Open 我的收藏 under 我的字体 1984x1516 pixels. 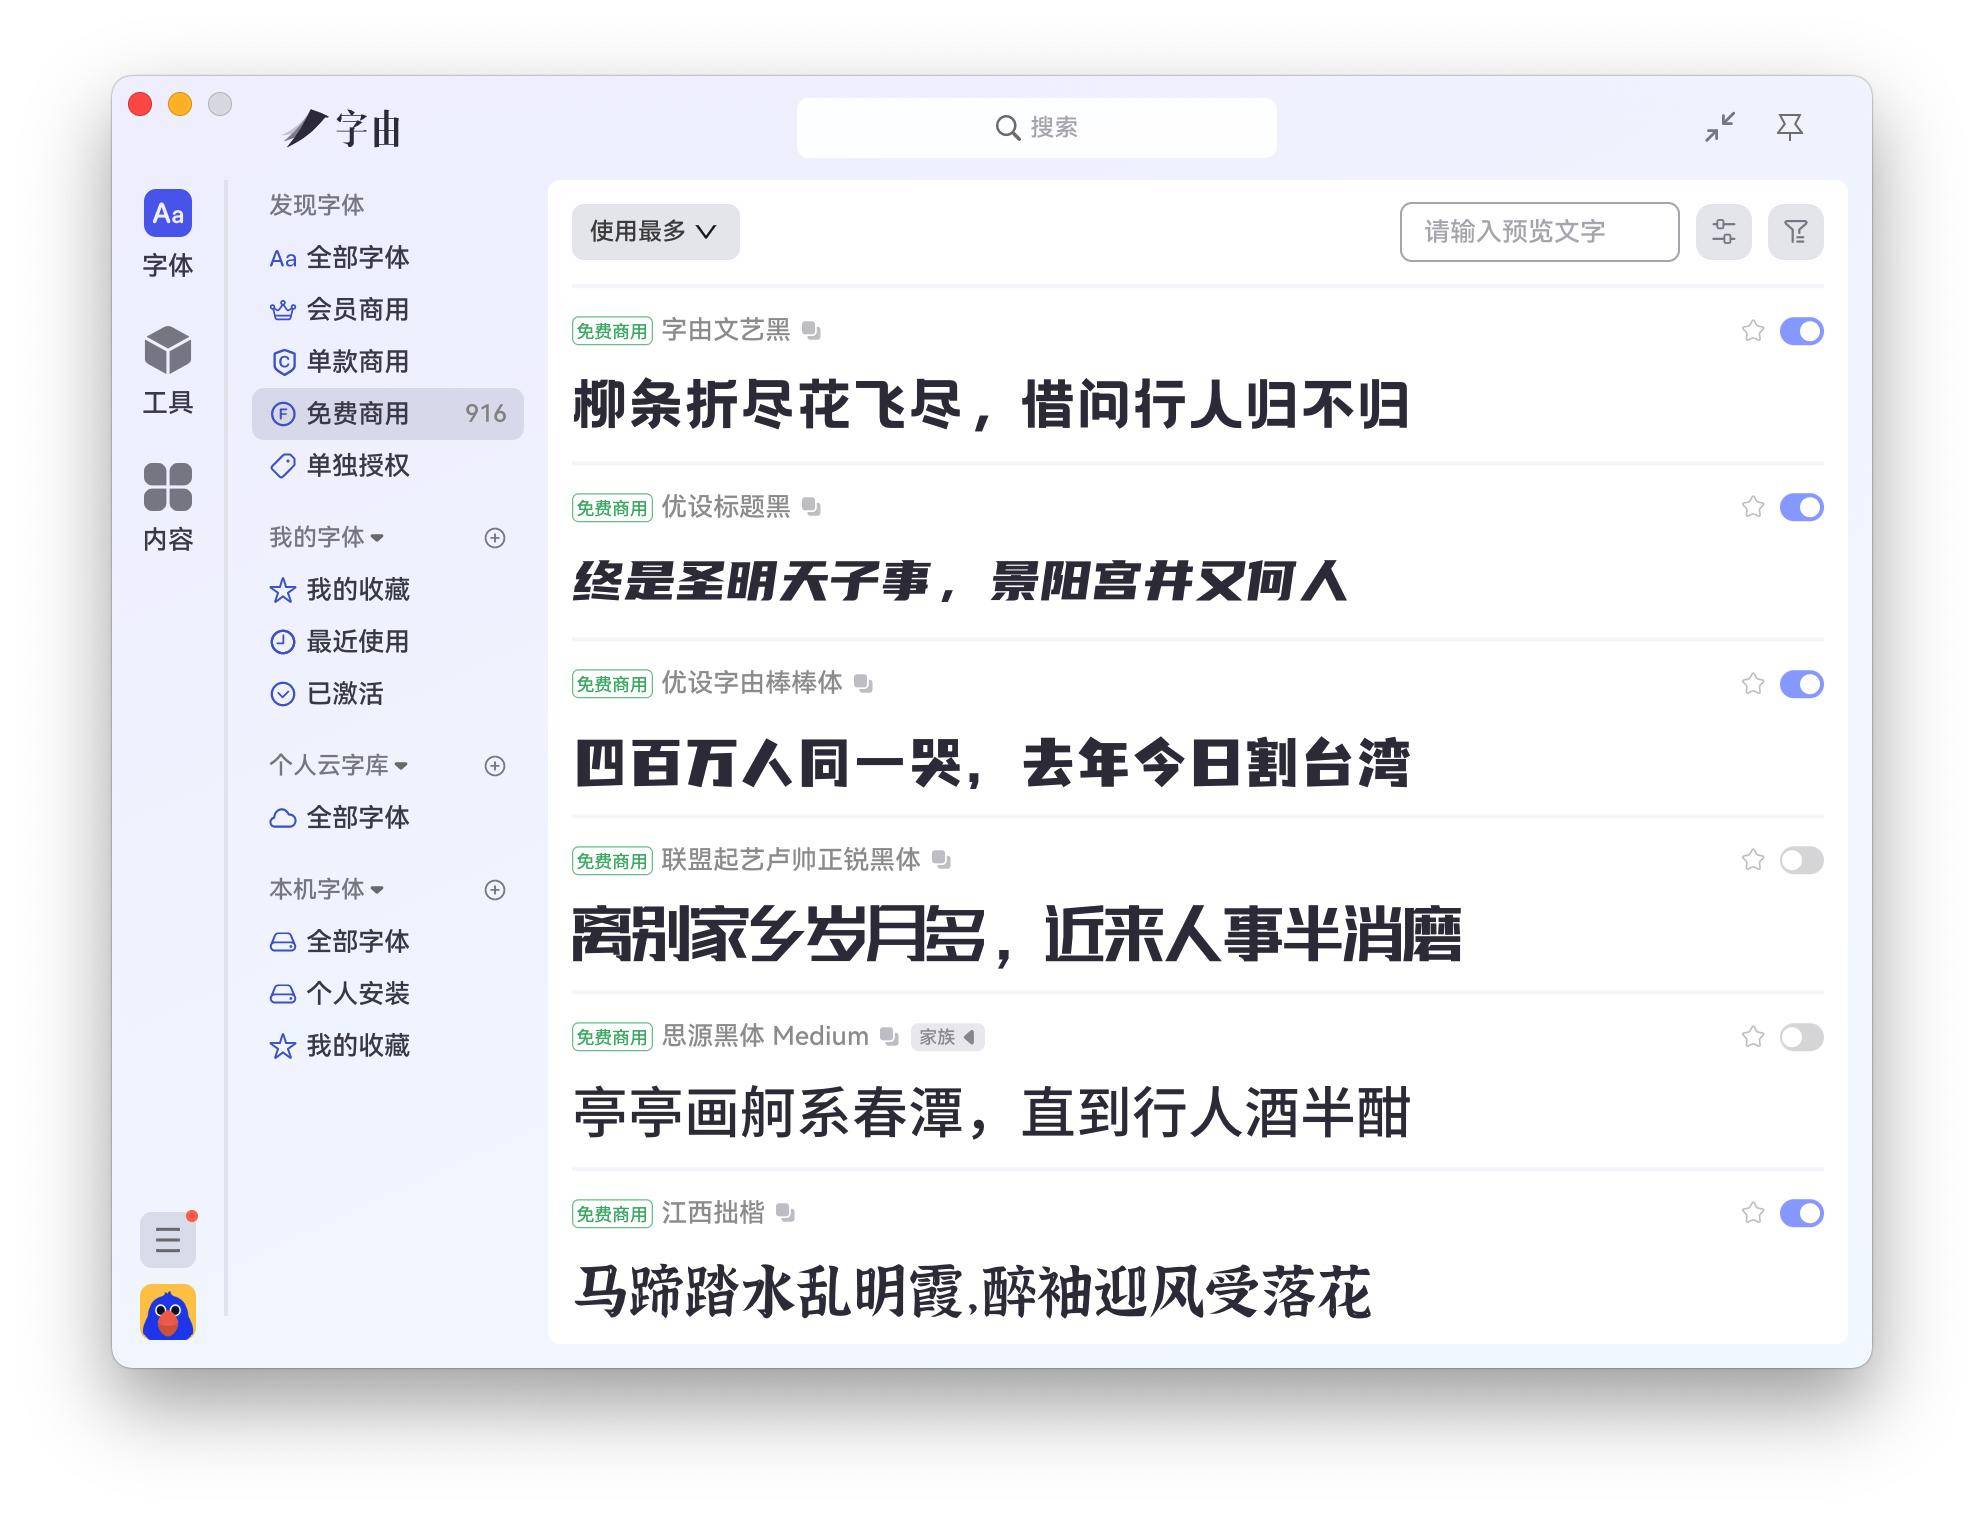tap(360, 590)
